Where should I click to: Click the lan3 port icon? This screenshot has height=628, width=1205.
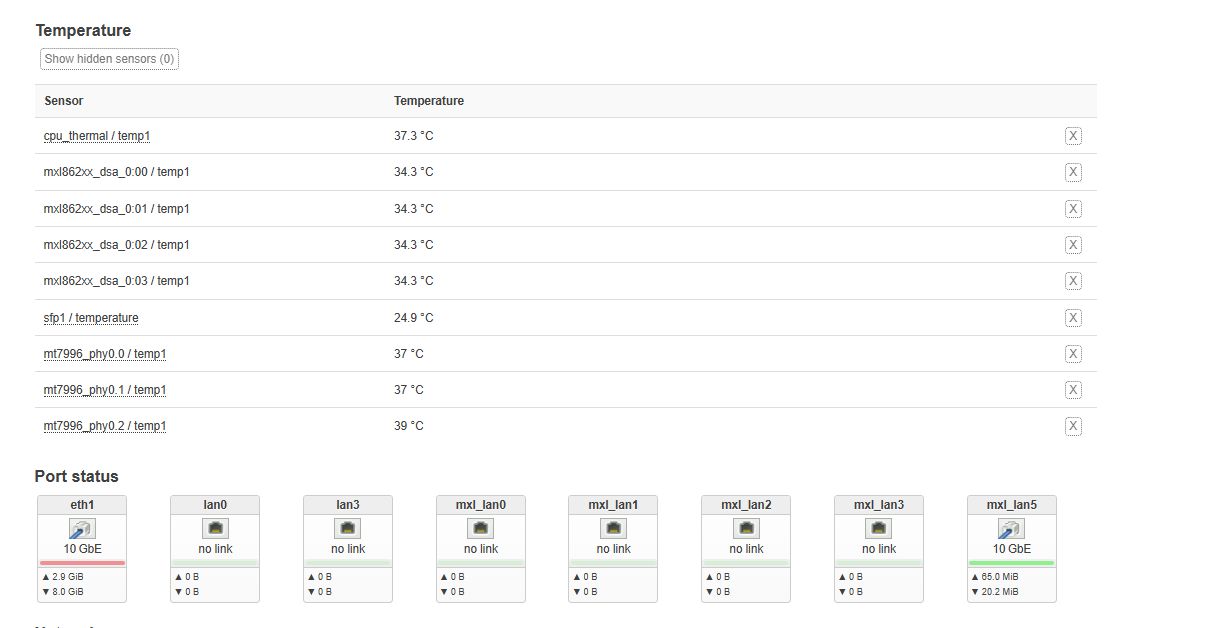(x=348, y=529)
